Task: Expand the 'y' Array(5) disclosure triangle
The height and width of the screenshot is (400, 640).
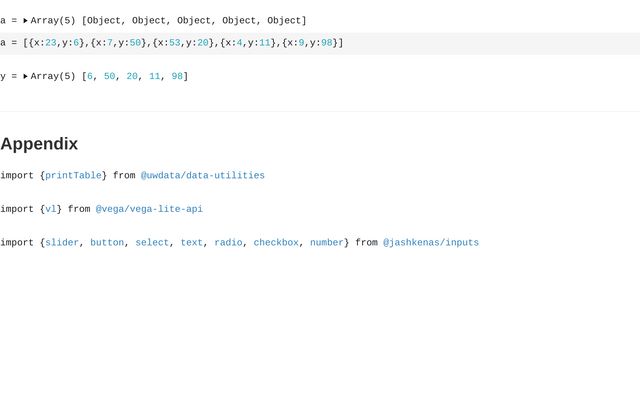Action: click(25, 76)
